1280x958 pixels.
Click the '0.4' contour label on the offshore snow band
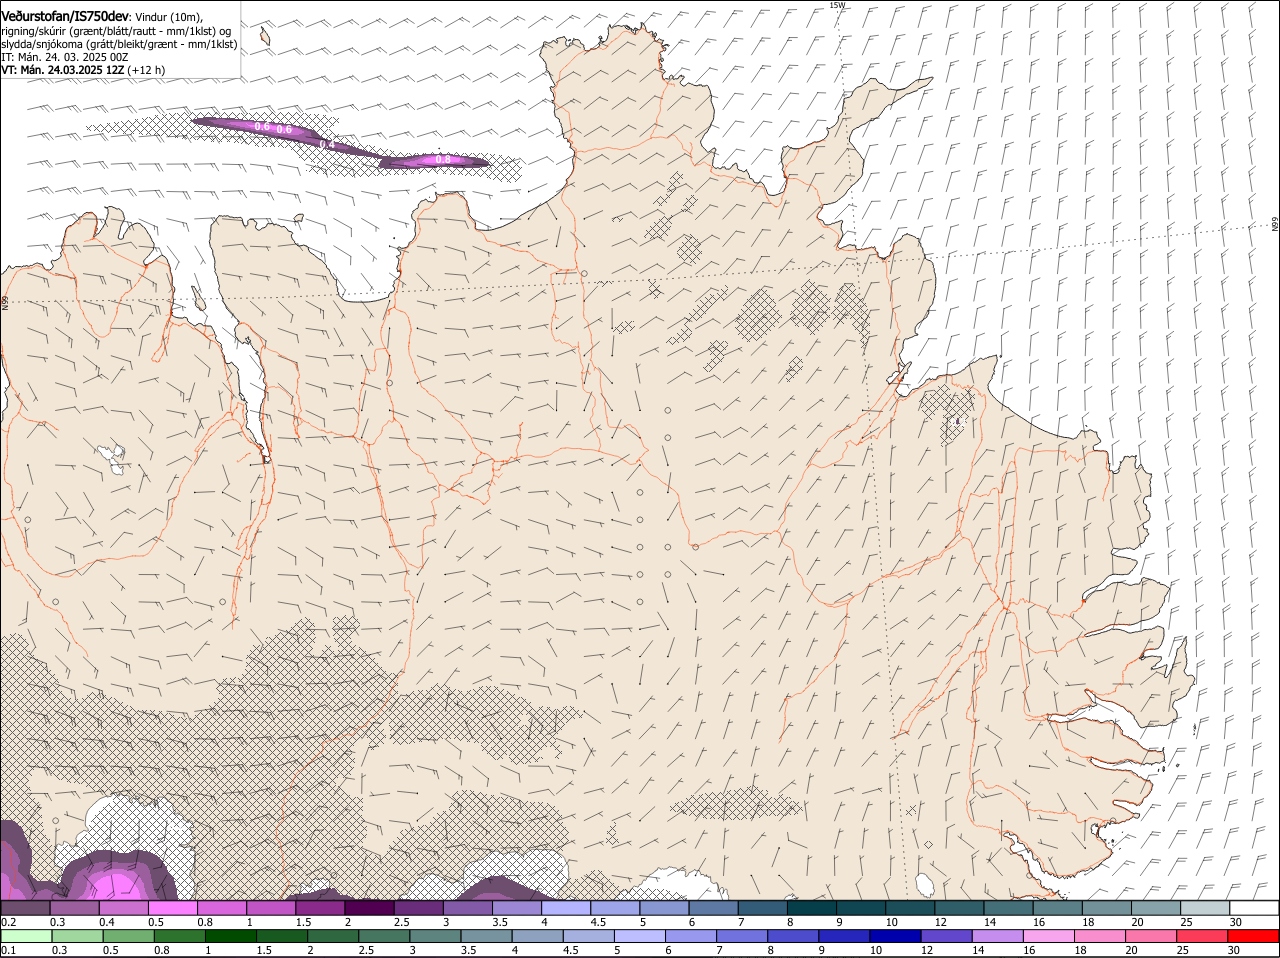pyautogui.click(x=326, y=144)
